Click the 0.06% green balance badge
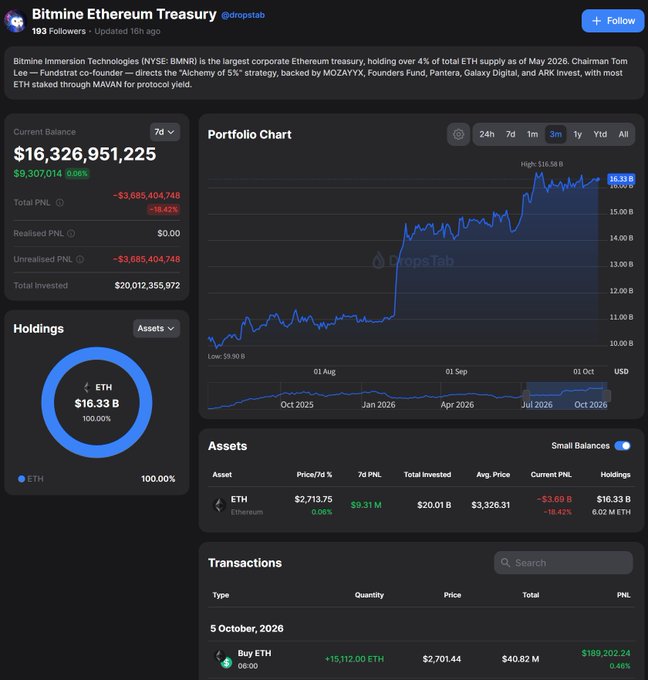 click(x=77, y=173)
